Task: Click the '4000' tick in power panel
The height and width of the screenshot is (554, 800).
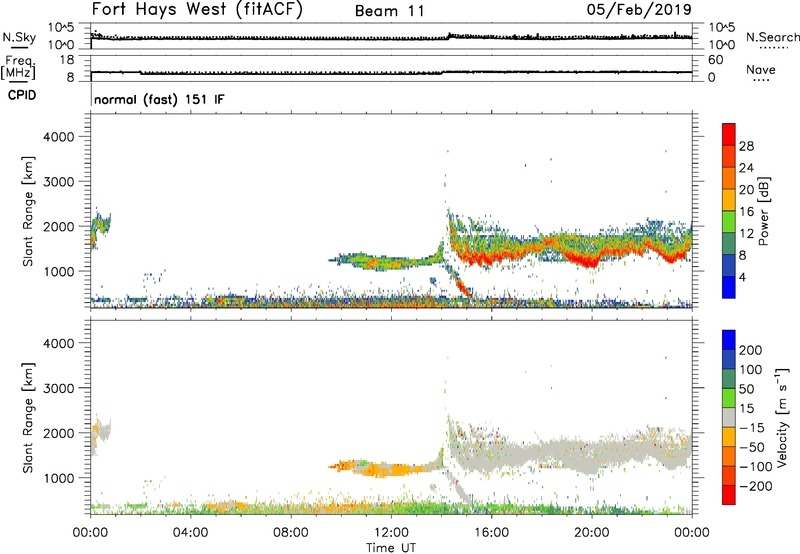Action: click(59, 137)
